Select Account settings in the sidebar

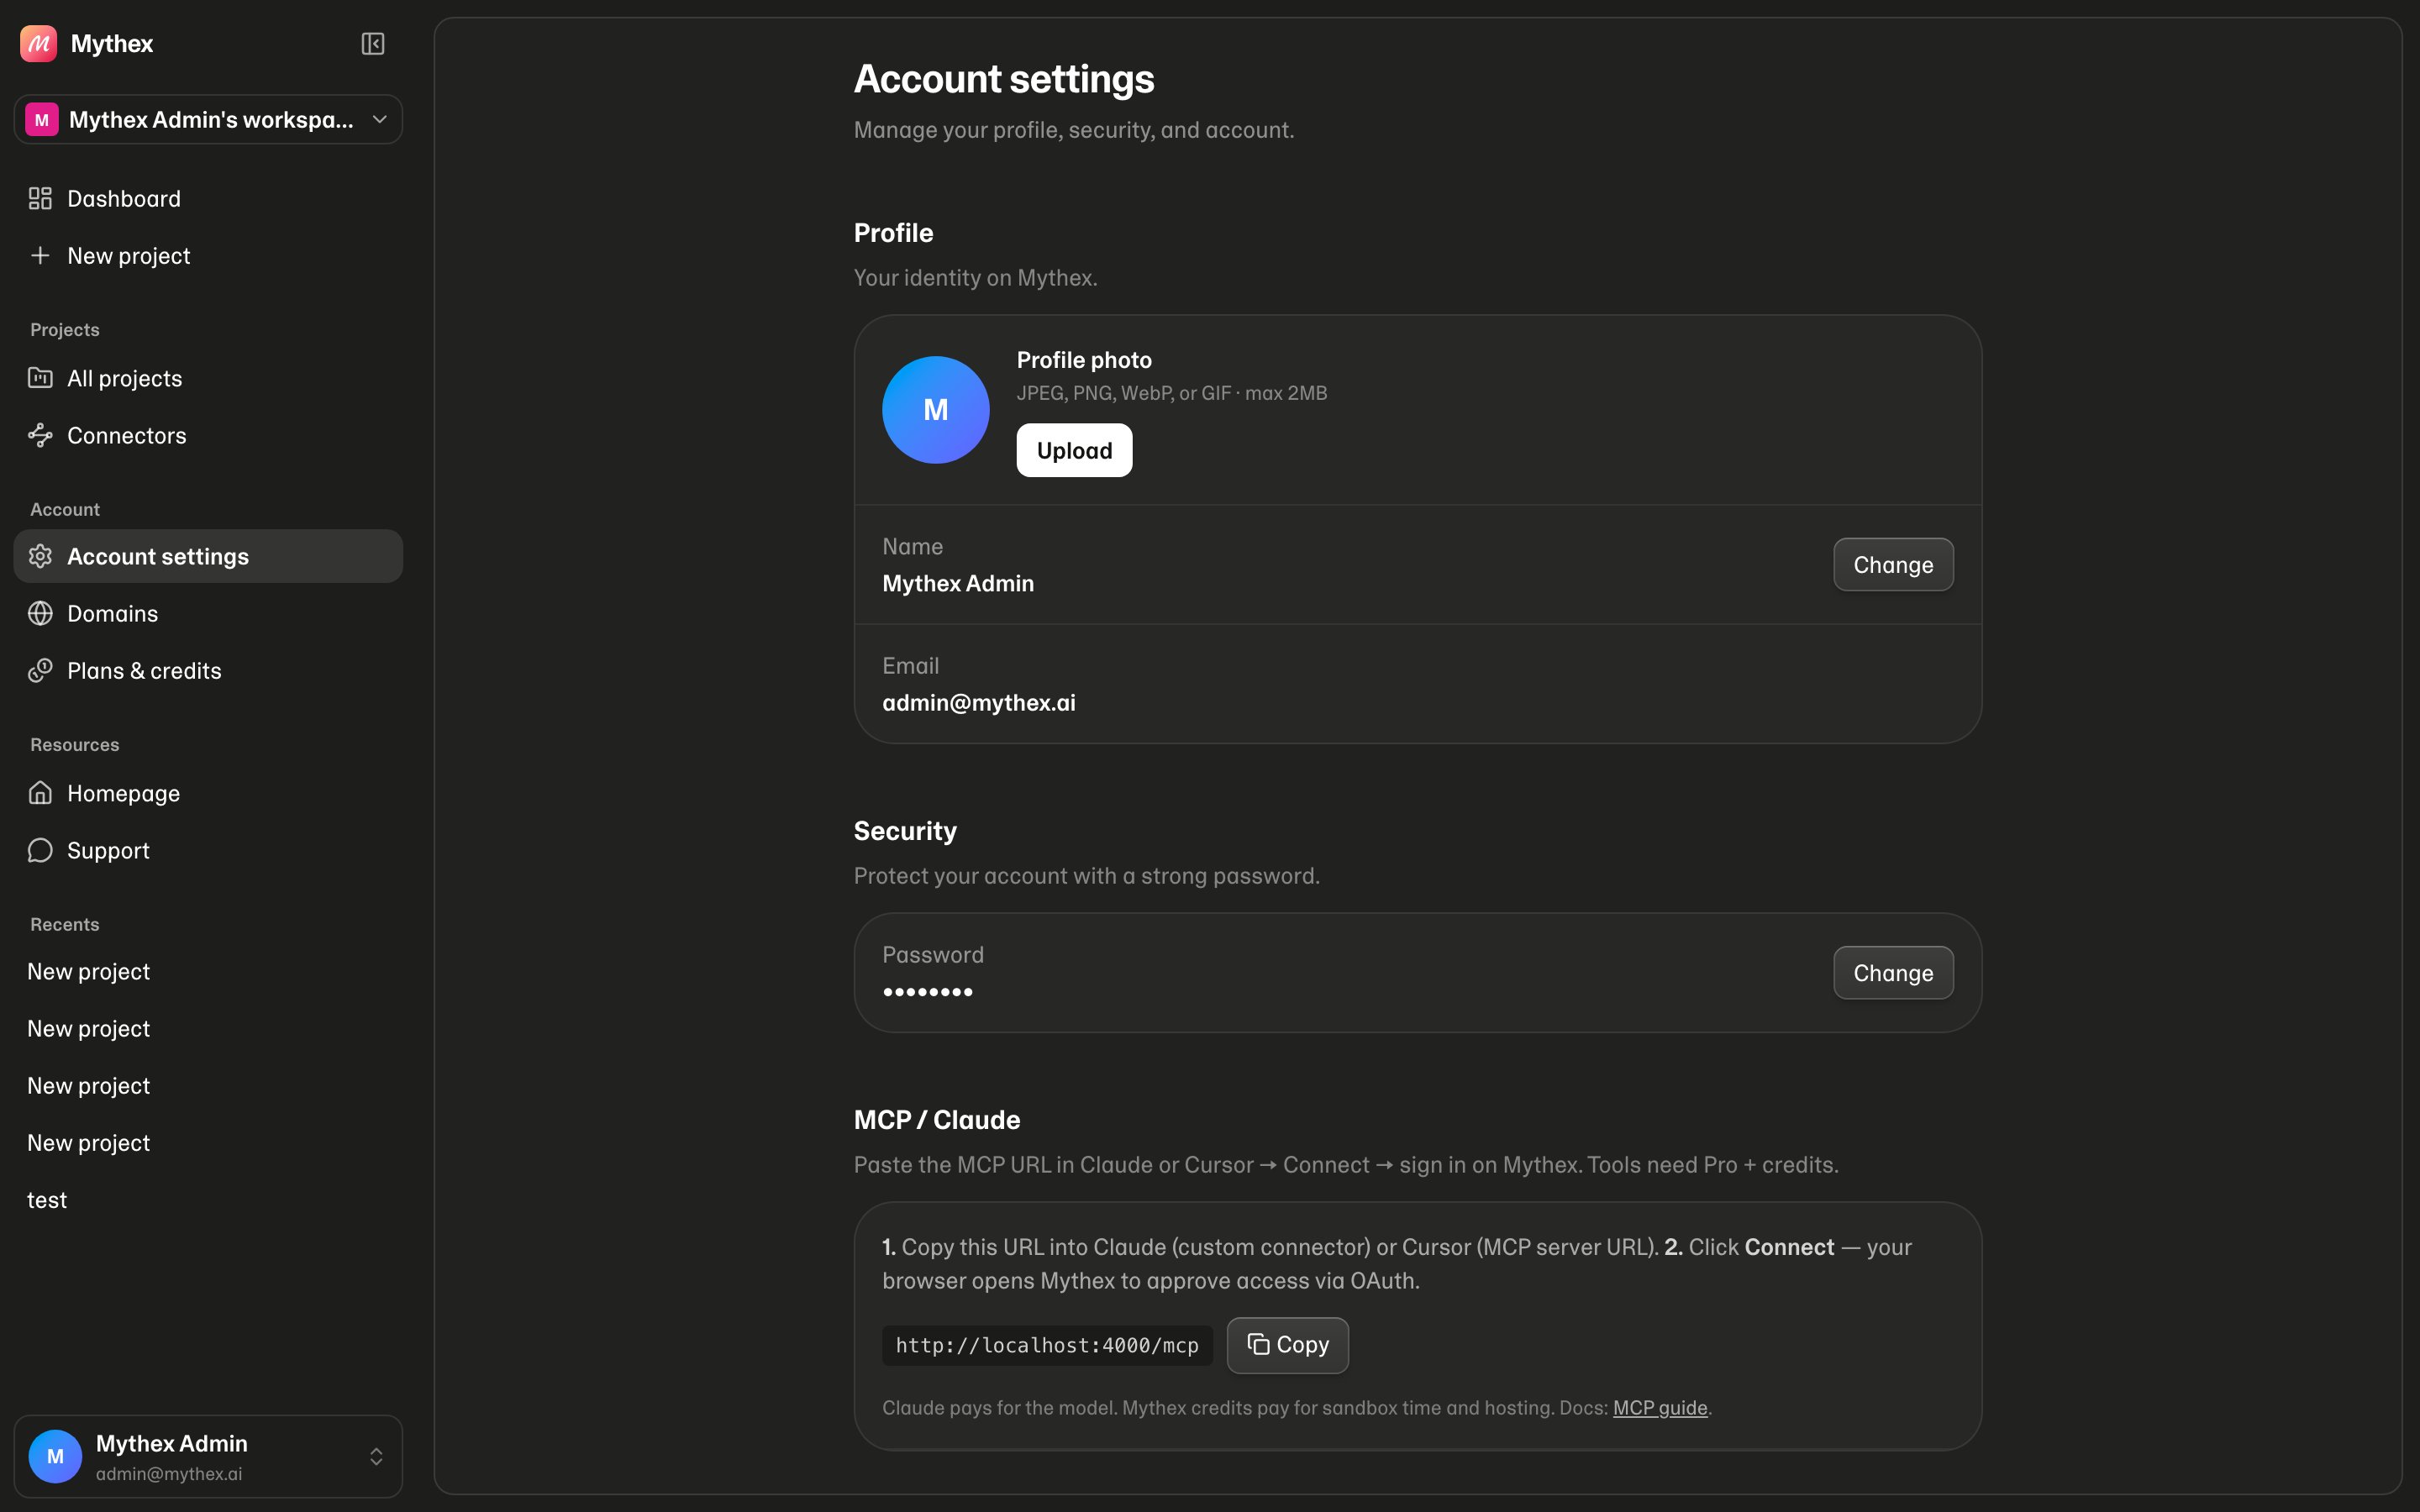208,557
